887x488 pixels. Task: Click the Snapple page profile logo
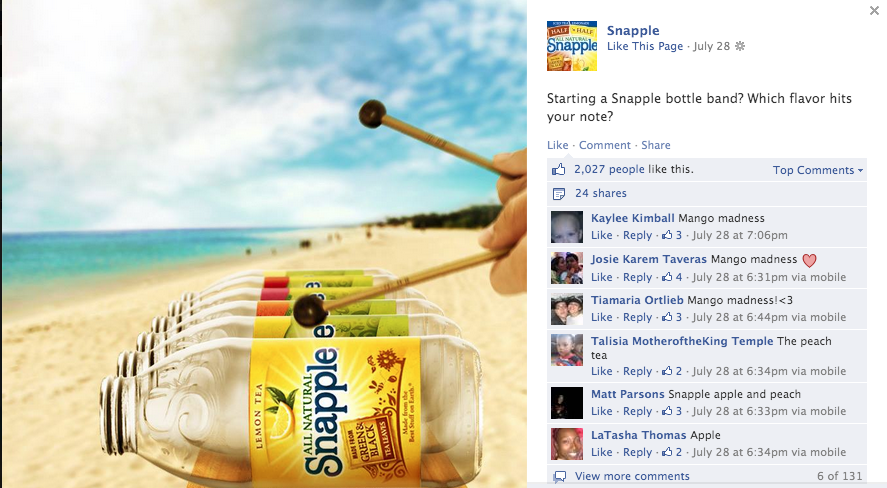coord(572,46)
